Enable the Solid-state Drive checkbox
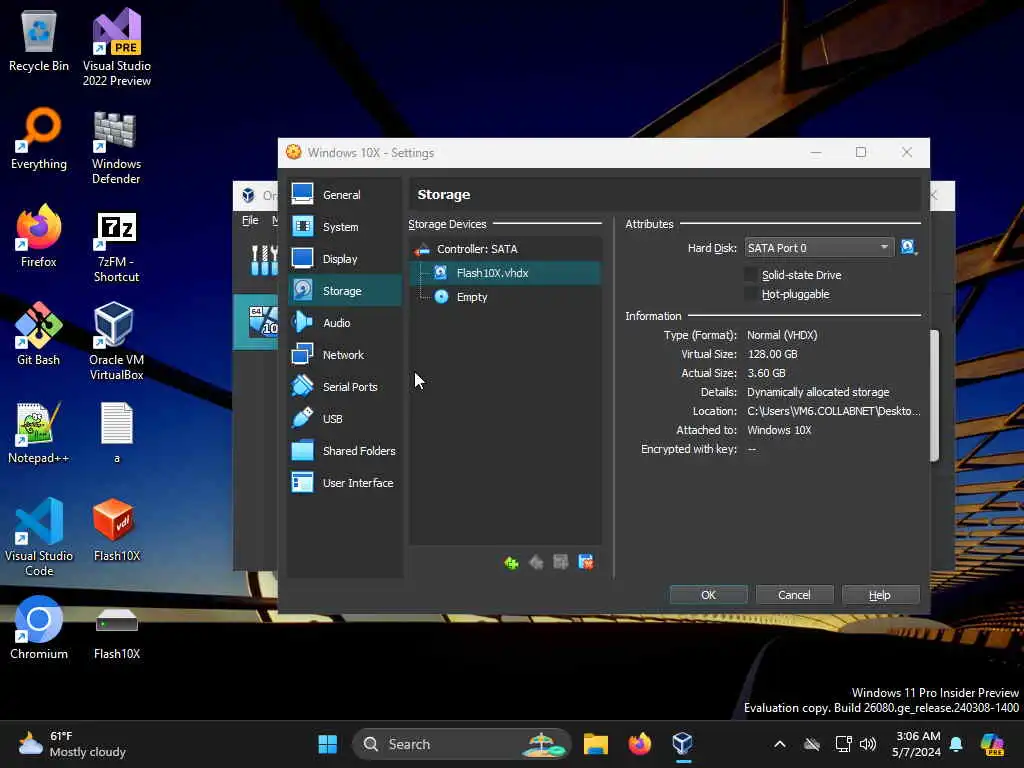 tap(752, 275)
